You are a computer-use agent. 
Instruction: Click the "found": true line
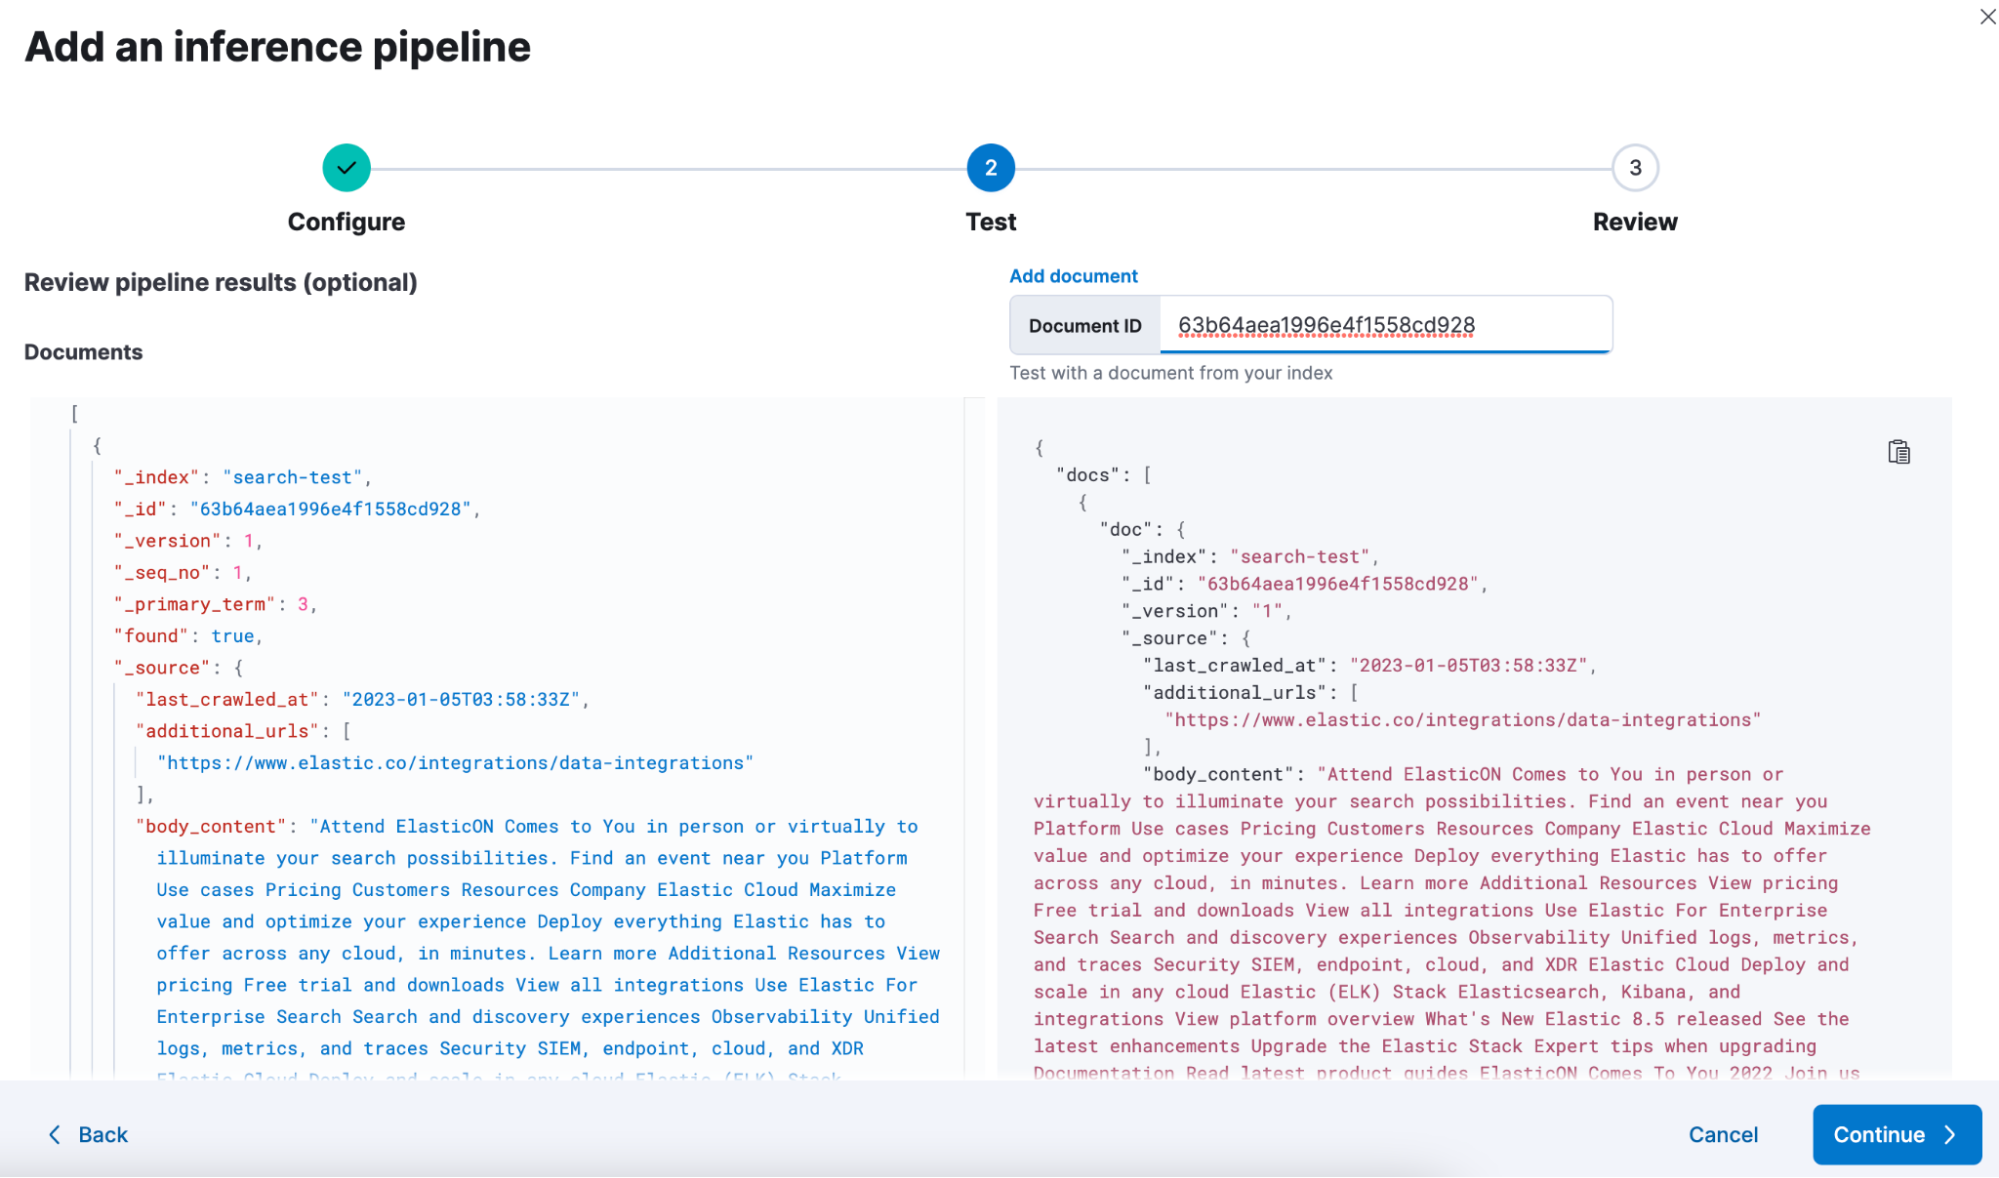point(187,636)
